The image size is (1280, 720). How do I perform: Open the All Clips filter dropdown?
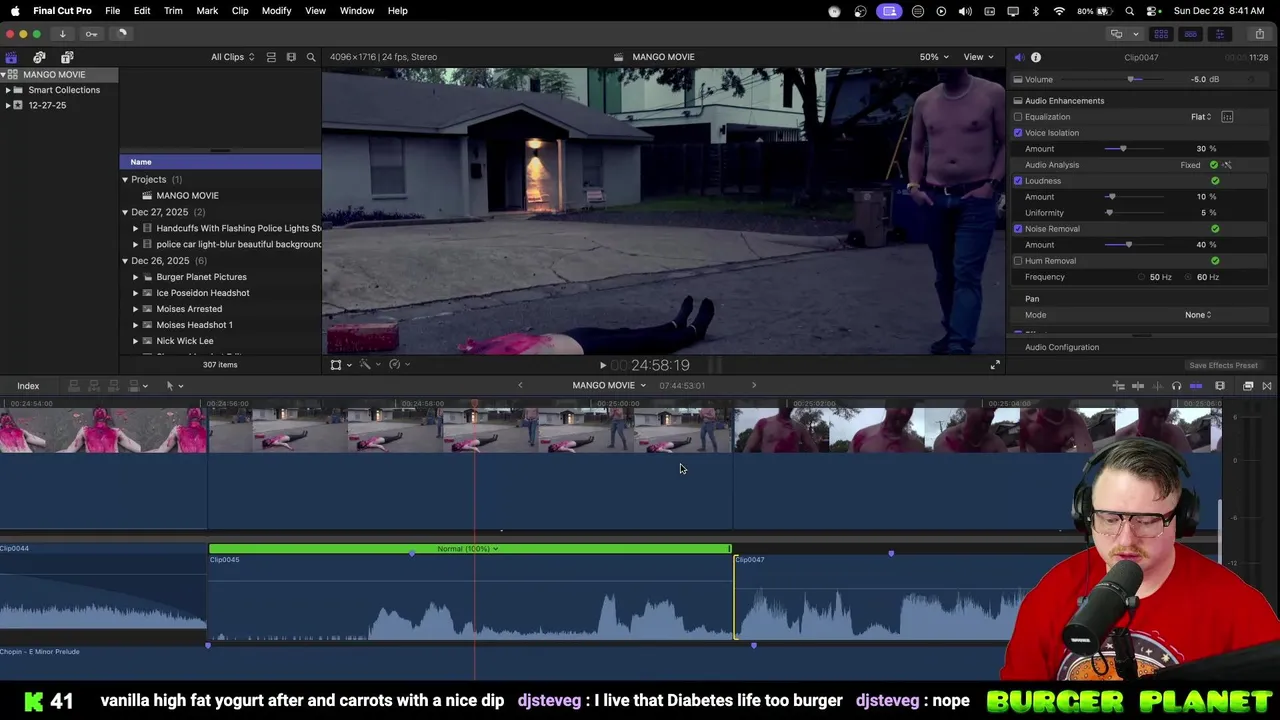(x=232, y=57)
